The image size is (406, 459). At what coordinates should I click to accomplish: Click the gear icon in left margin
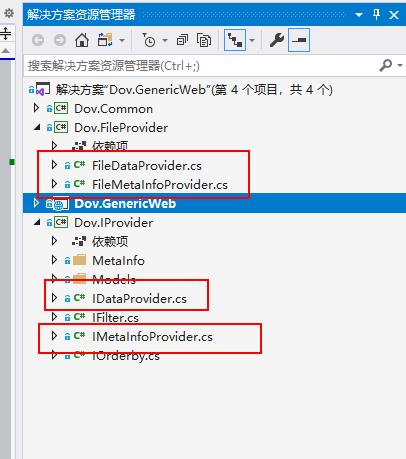tap(9, 13)
